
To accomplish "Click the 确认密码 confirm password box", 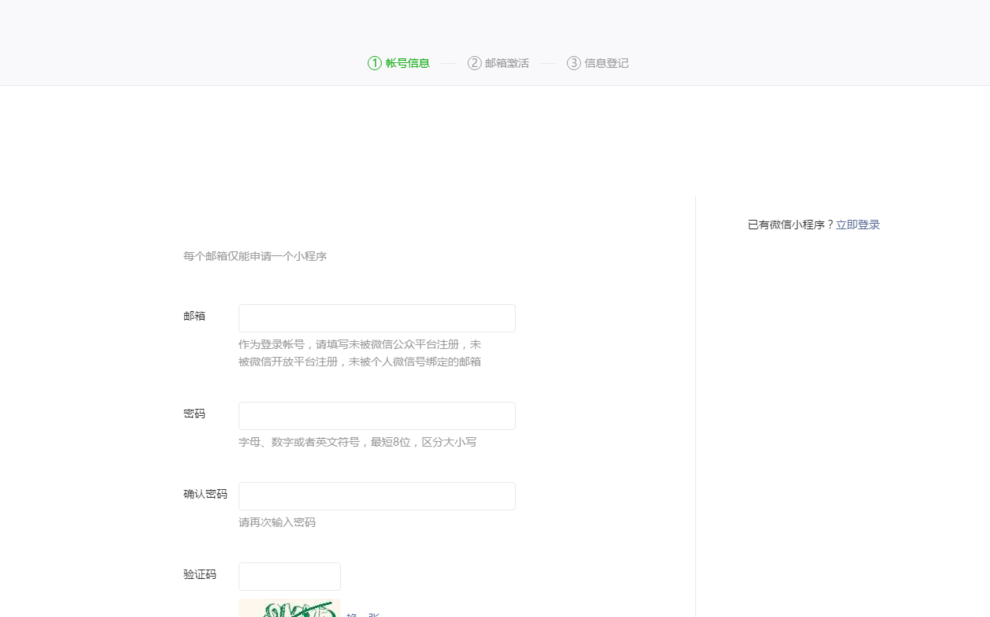I will coord(377,495).
